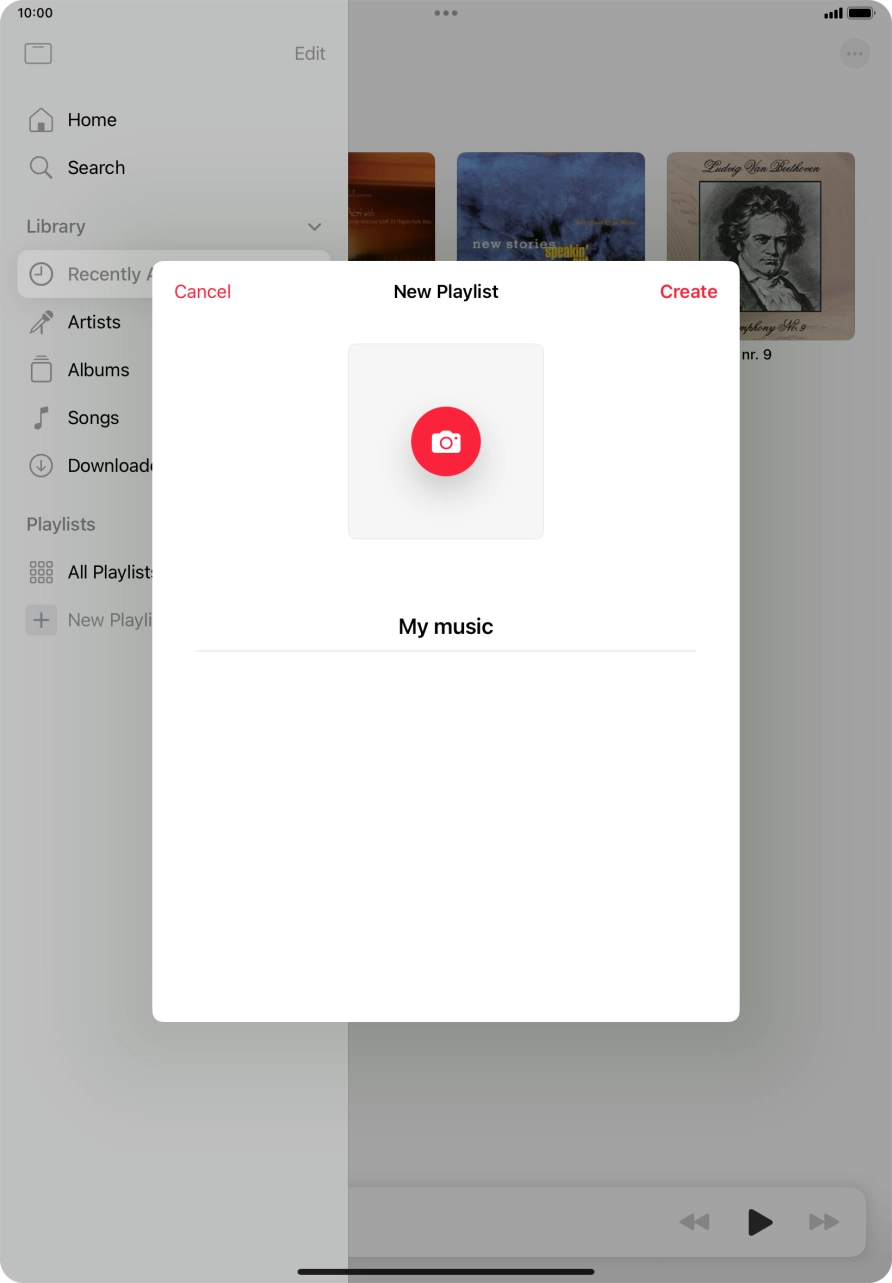Cancel the New Playlist dialog
The height and width of the screenshot is (1283, 892).
(202, 292)
